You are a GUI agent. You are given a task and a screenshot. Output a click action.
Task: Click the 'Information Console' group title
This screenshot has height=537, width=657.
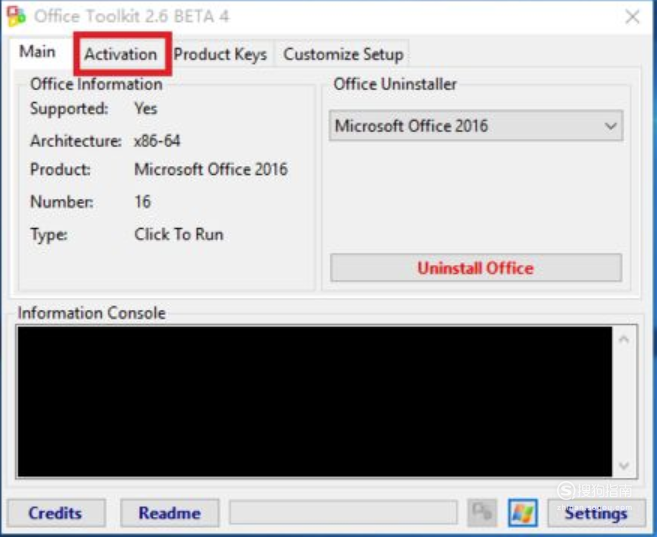coord(92,313)
